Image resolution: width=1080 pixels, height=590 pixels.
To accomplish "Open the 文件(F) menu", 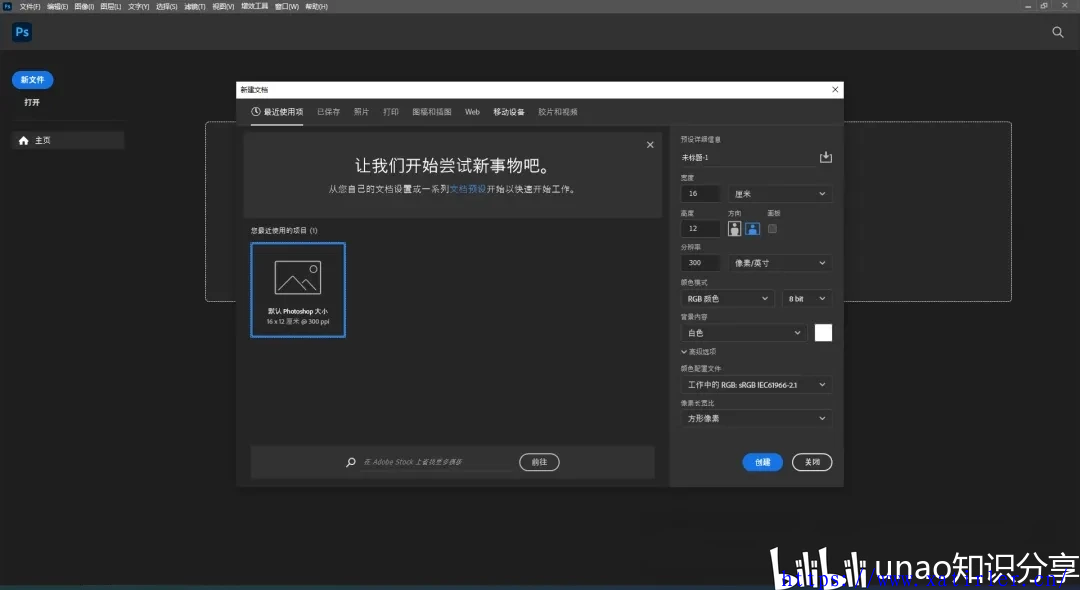I will (30, 6).
